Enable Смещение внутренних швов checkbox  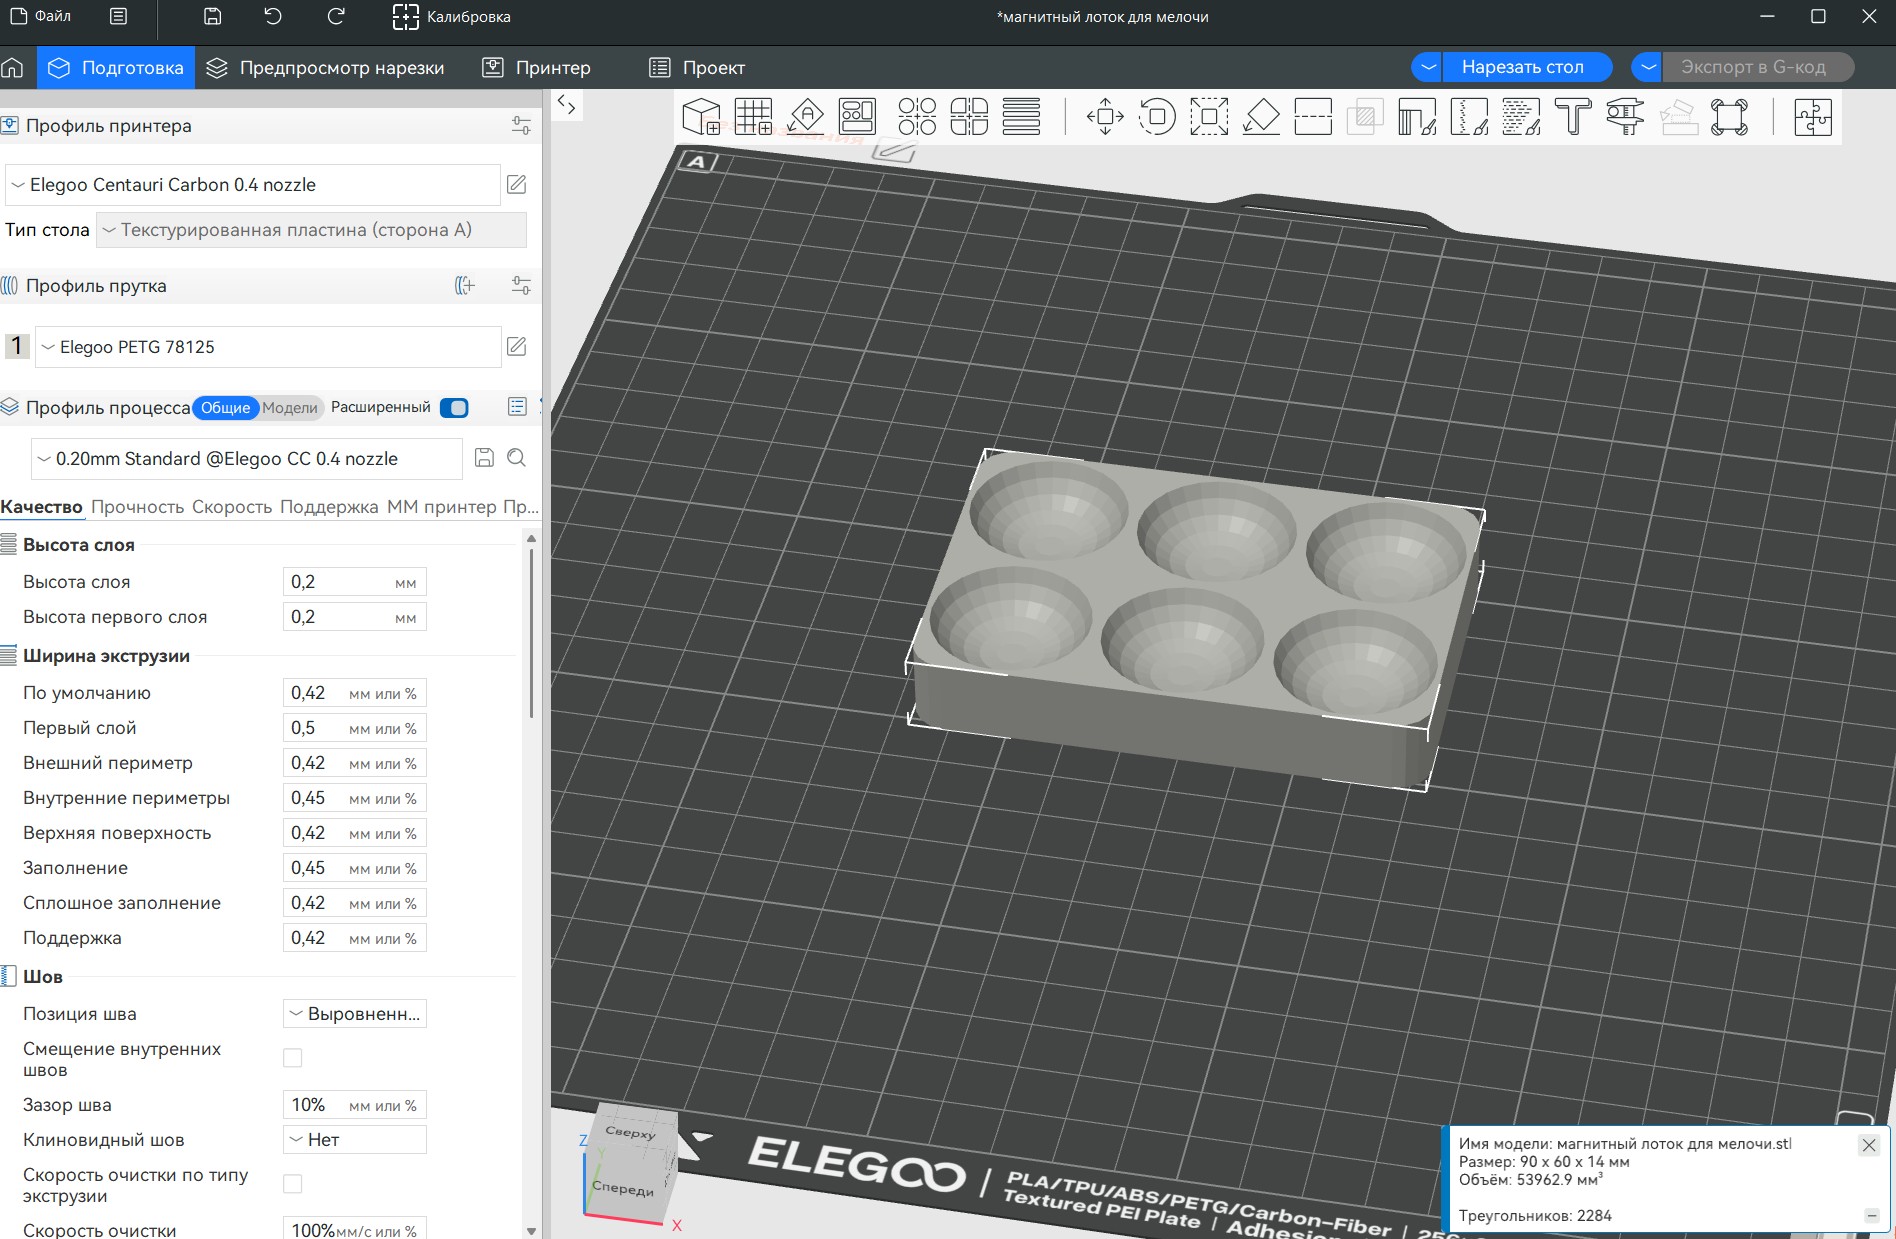coord(293,1058)
